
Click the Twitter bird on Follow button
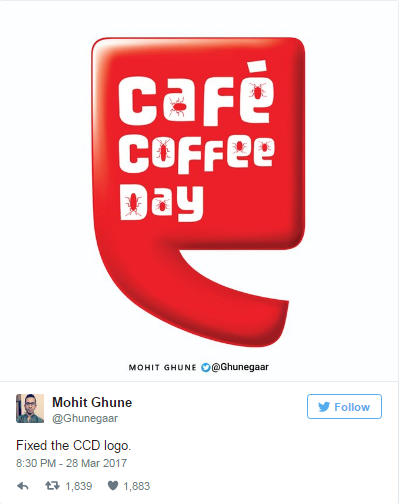click(324, 407)
